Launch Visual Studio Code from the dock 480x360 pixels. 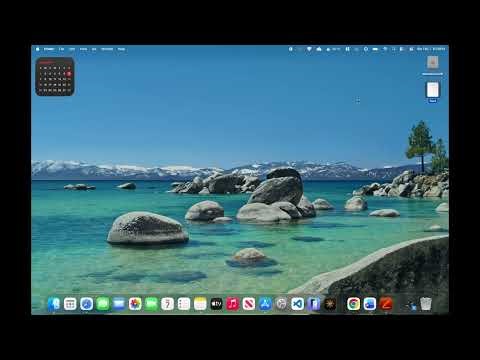pos(297,304)
